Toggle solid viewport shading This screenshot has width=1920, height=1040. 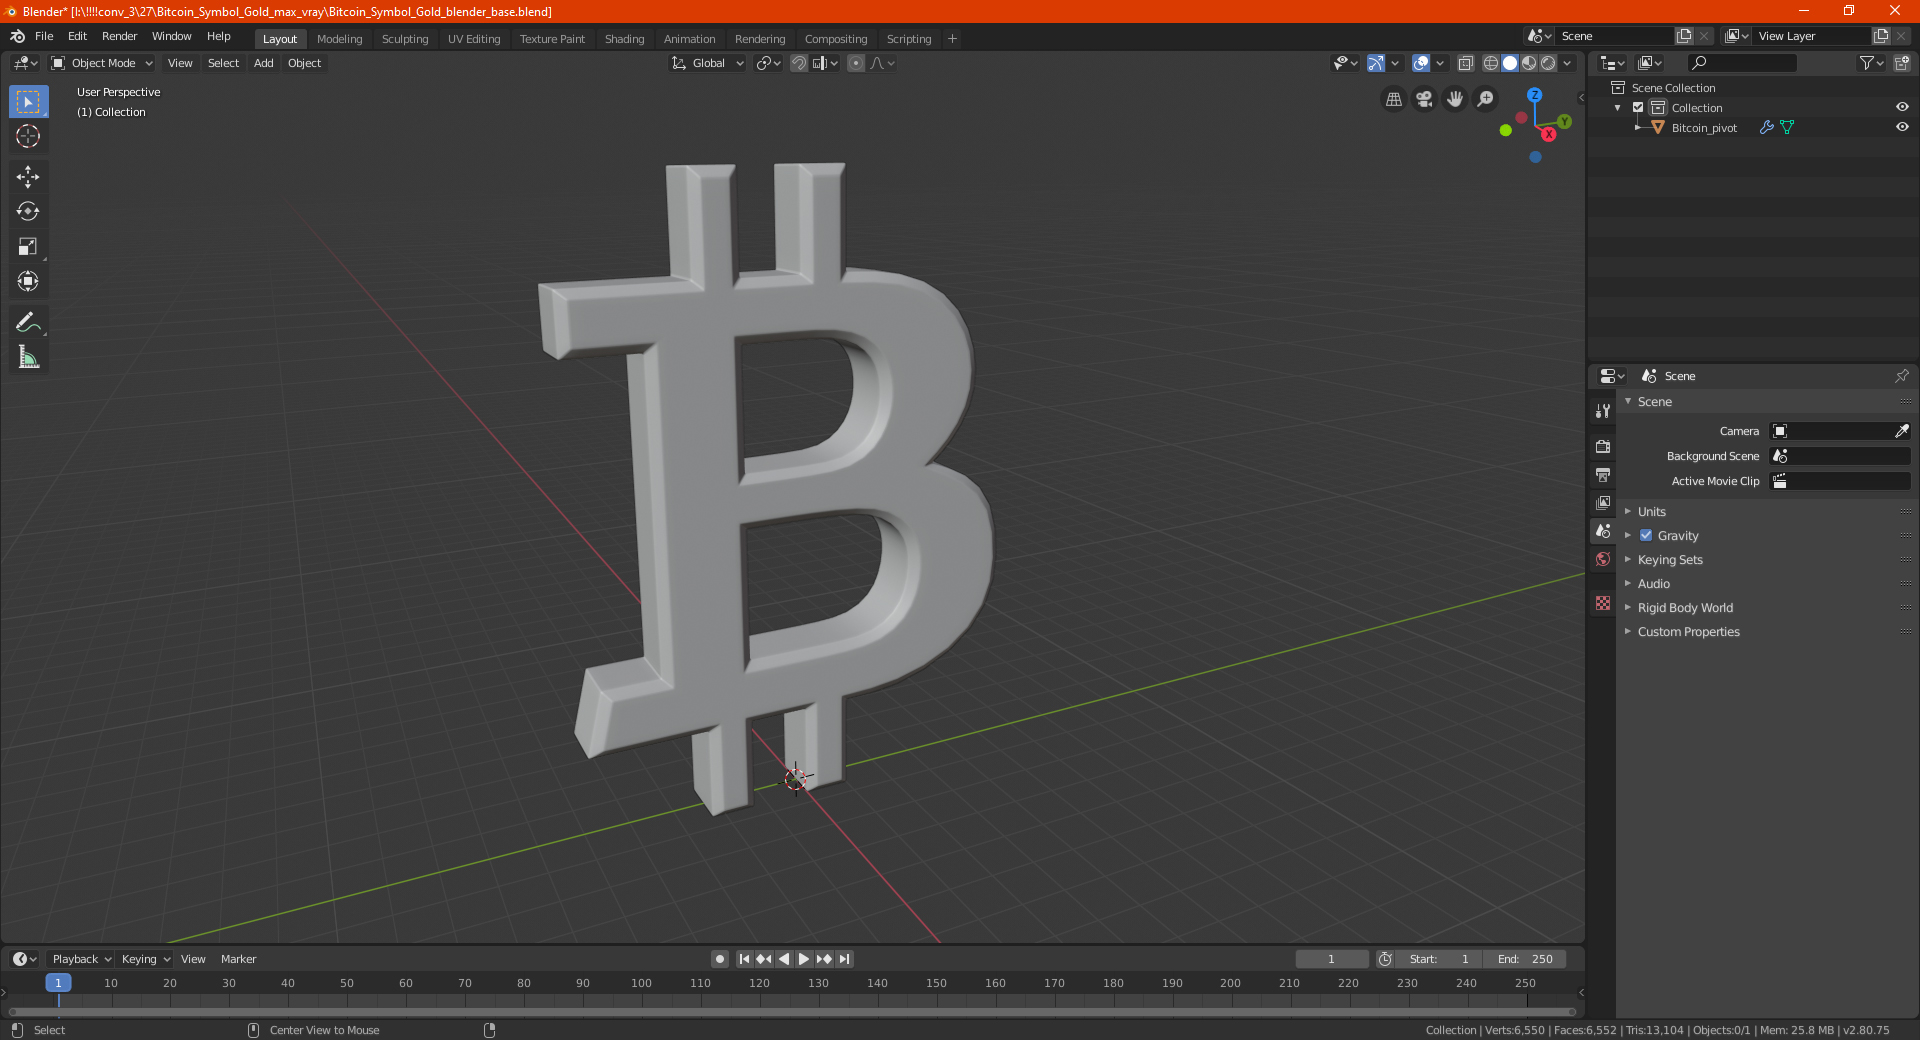click(x=1510, y=63)
